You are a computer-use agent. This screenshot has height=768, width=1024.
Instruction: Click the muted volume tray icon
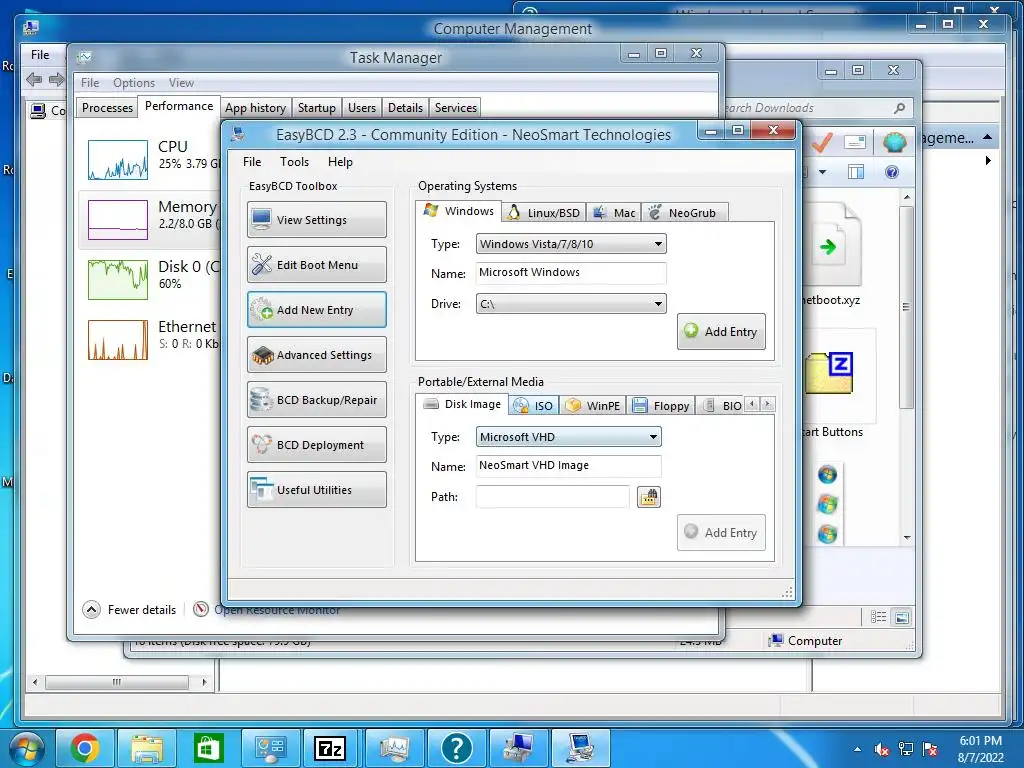[881, 750]
